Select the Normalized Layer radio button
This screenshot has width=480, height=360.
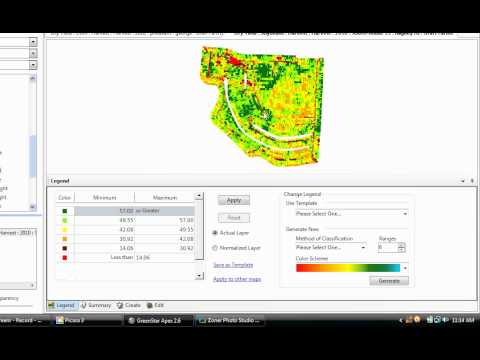click(x=215, y=248)
